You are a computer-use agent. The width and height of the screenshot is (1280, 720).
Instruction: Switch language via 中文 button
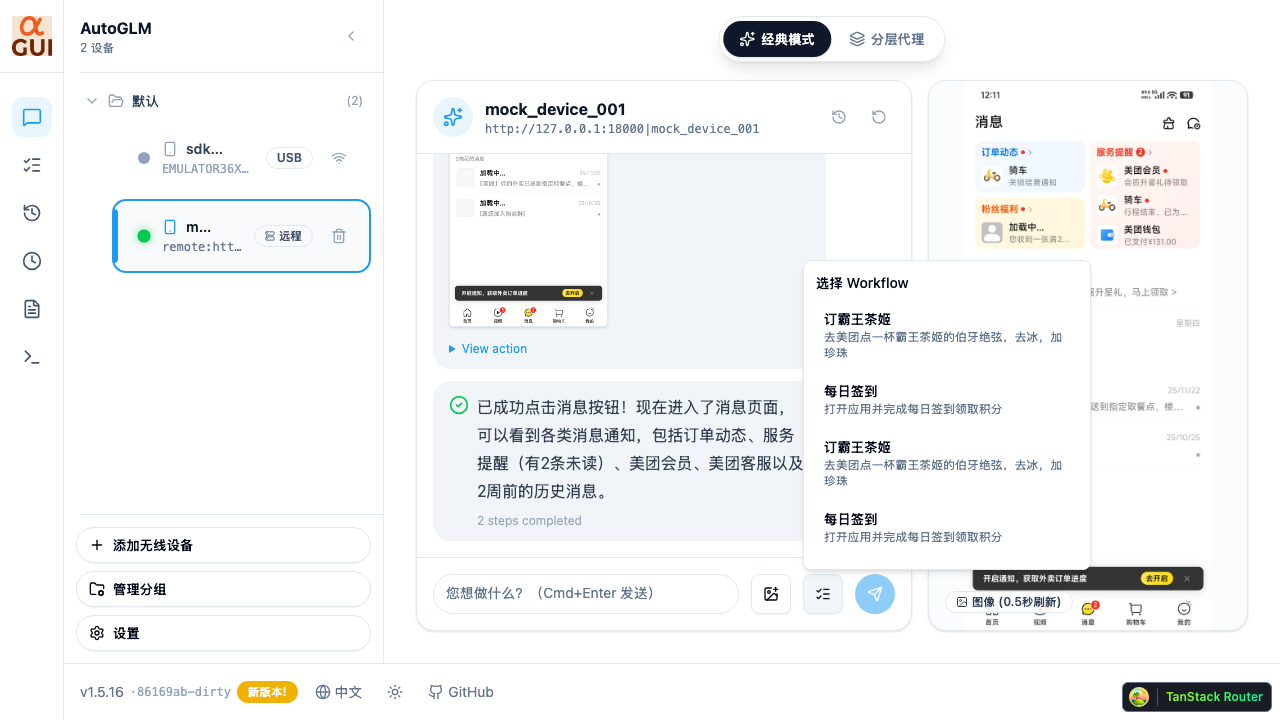339,692
